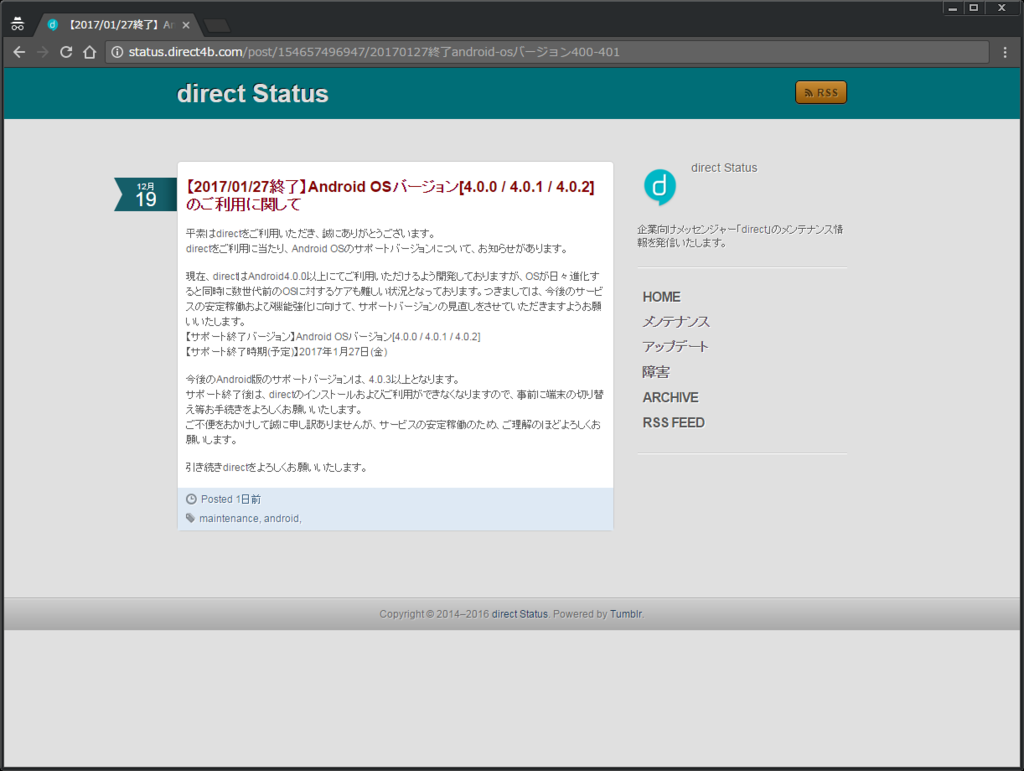Click the サポート終了バージョン line in the post

[333, 337]
